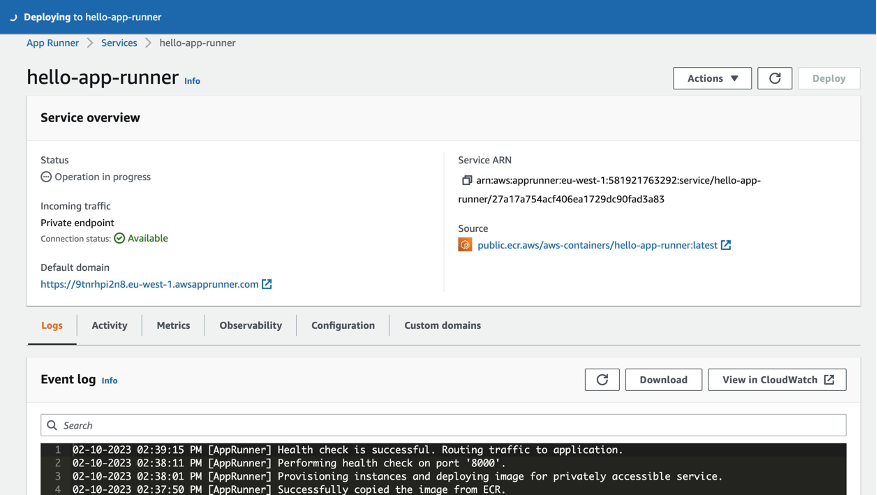Open the default domain awsapprunner.com URL

point(149,284)
